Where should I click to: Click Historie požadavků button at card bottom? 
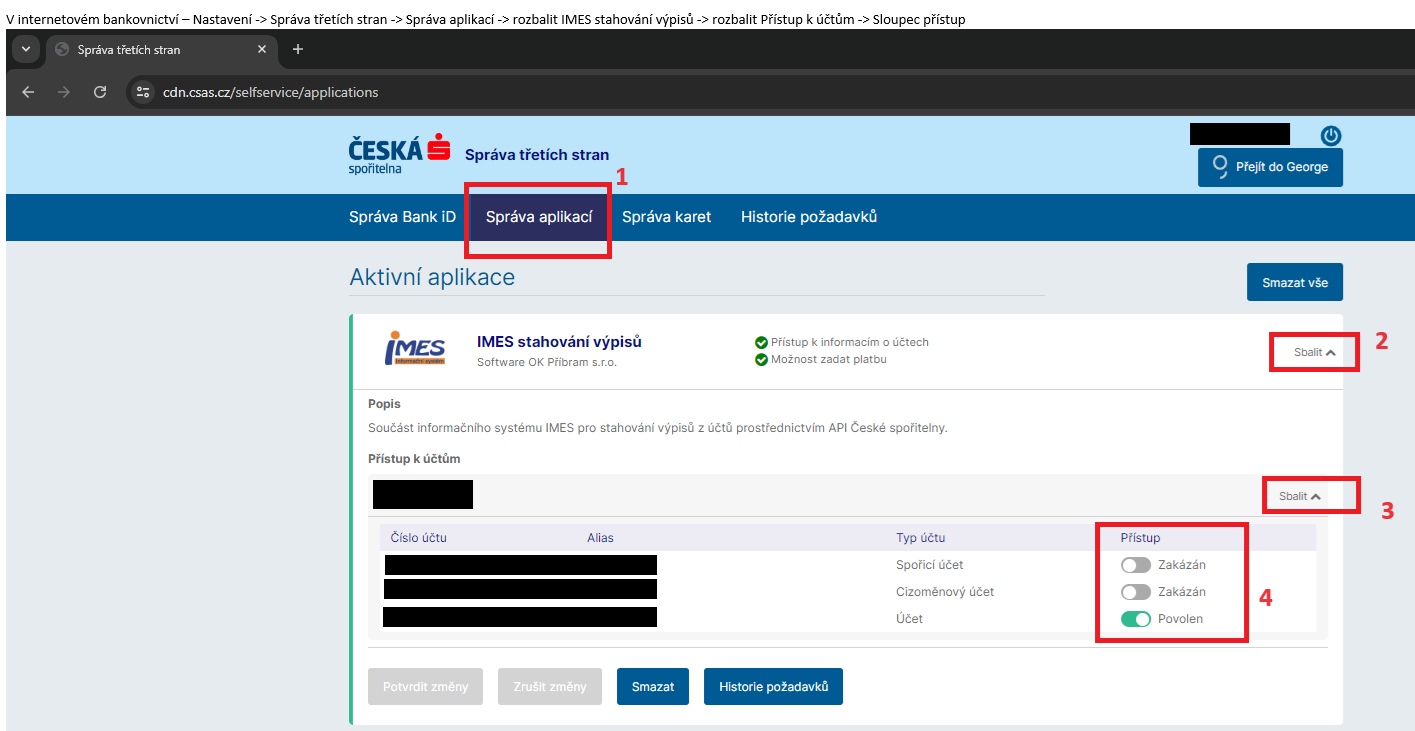(x=773, y=687)
